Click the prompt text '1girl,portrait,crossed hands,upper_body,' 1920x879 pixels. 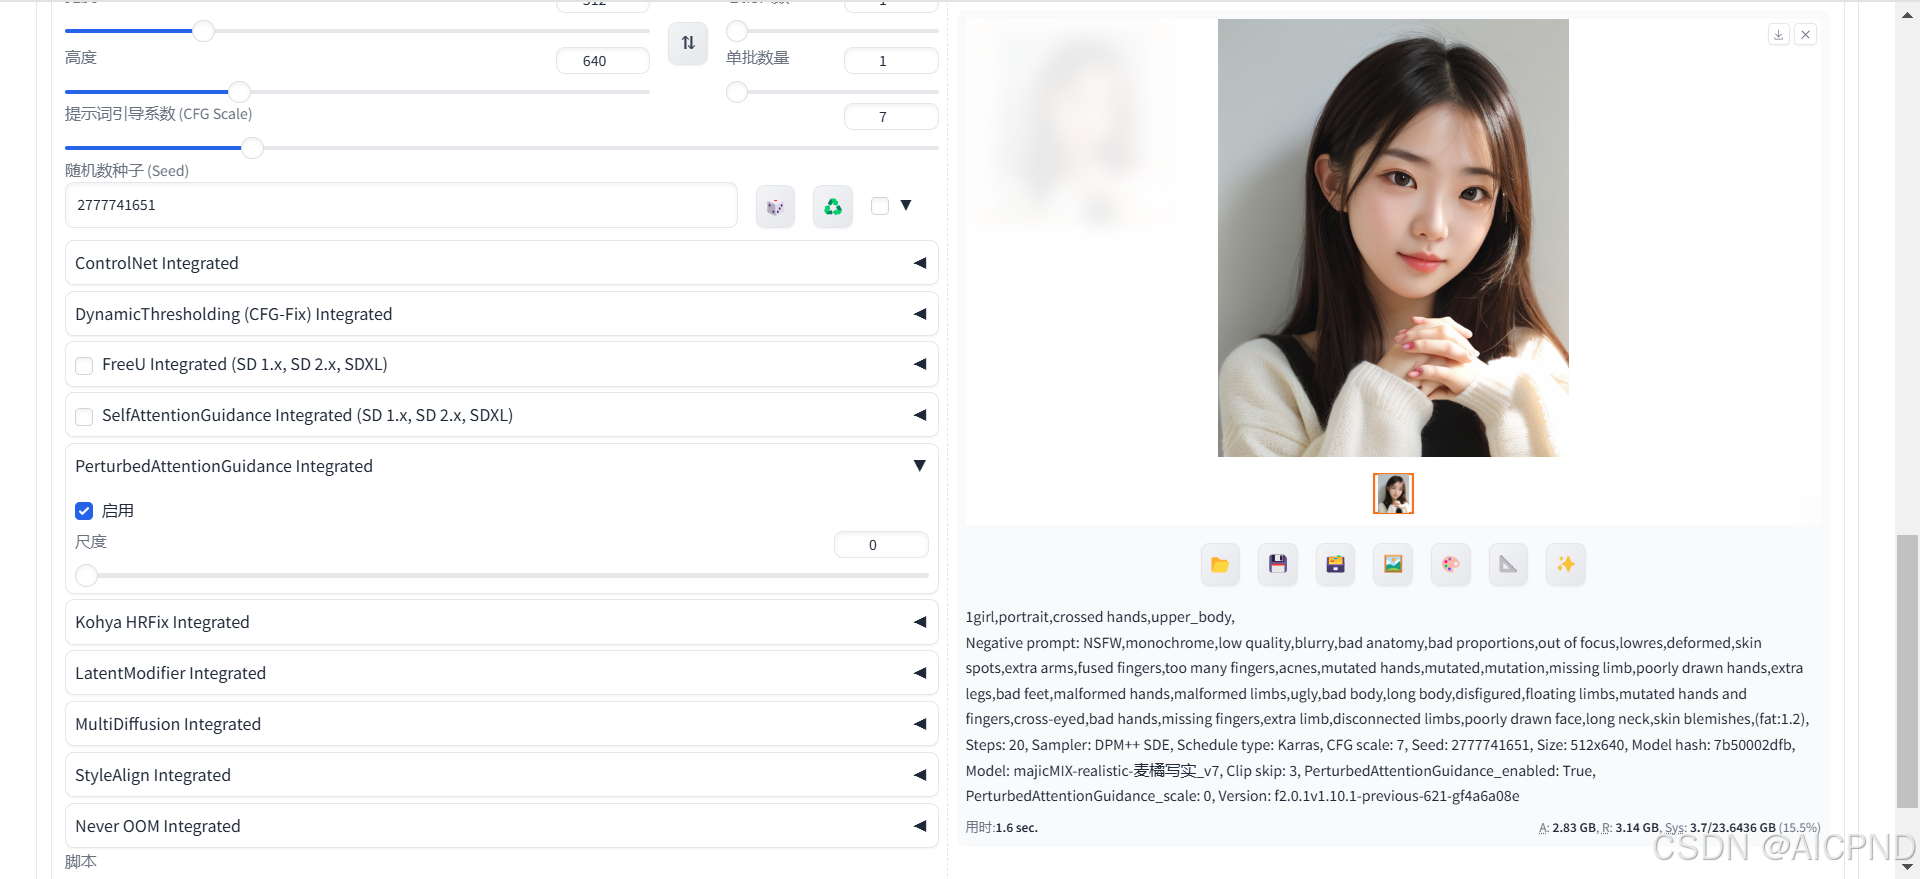coord(1100,617)
